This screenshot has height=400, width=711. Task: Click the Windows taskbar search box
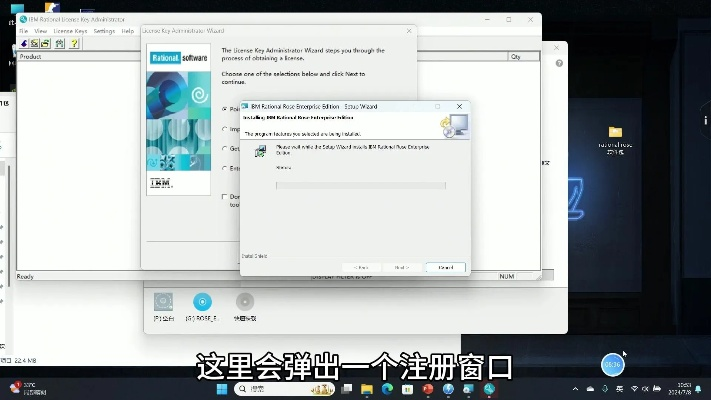coord(270,388)
